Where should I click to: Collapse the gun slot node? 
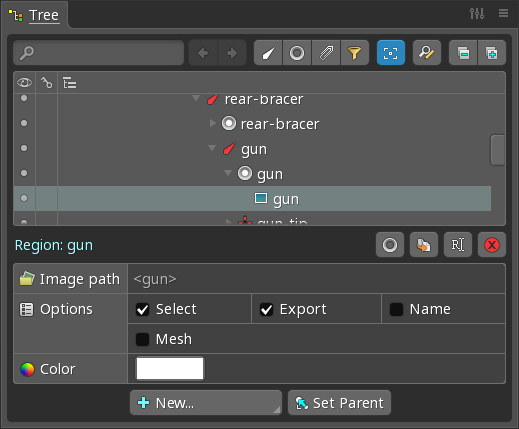[228, 173]
